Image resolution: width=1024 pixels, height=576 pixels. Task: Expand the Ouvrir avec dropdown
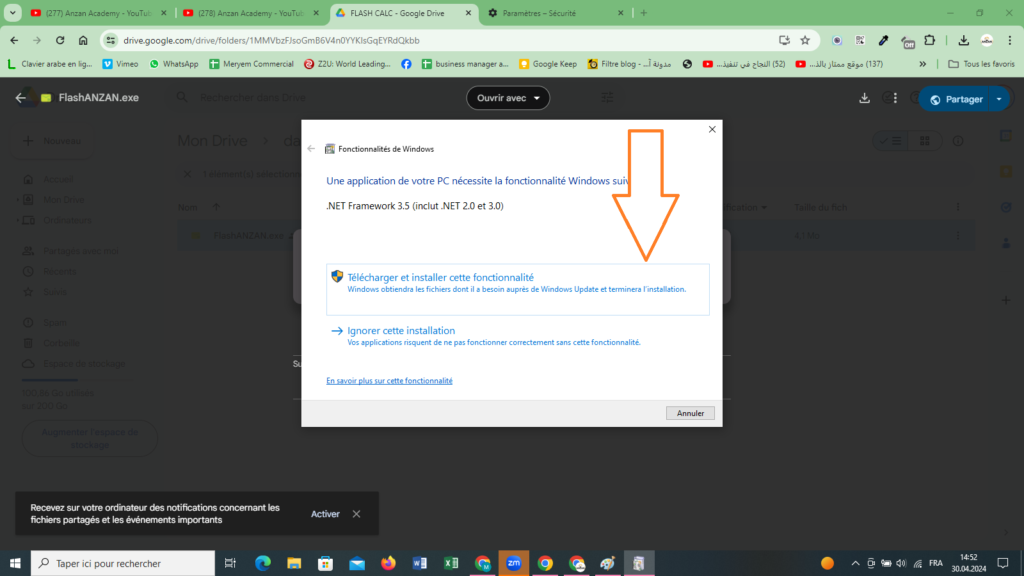click(508, 98)
